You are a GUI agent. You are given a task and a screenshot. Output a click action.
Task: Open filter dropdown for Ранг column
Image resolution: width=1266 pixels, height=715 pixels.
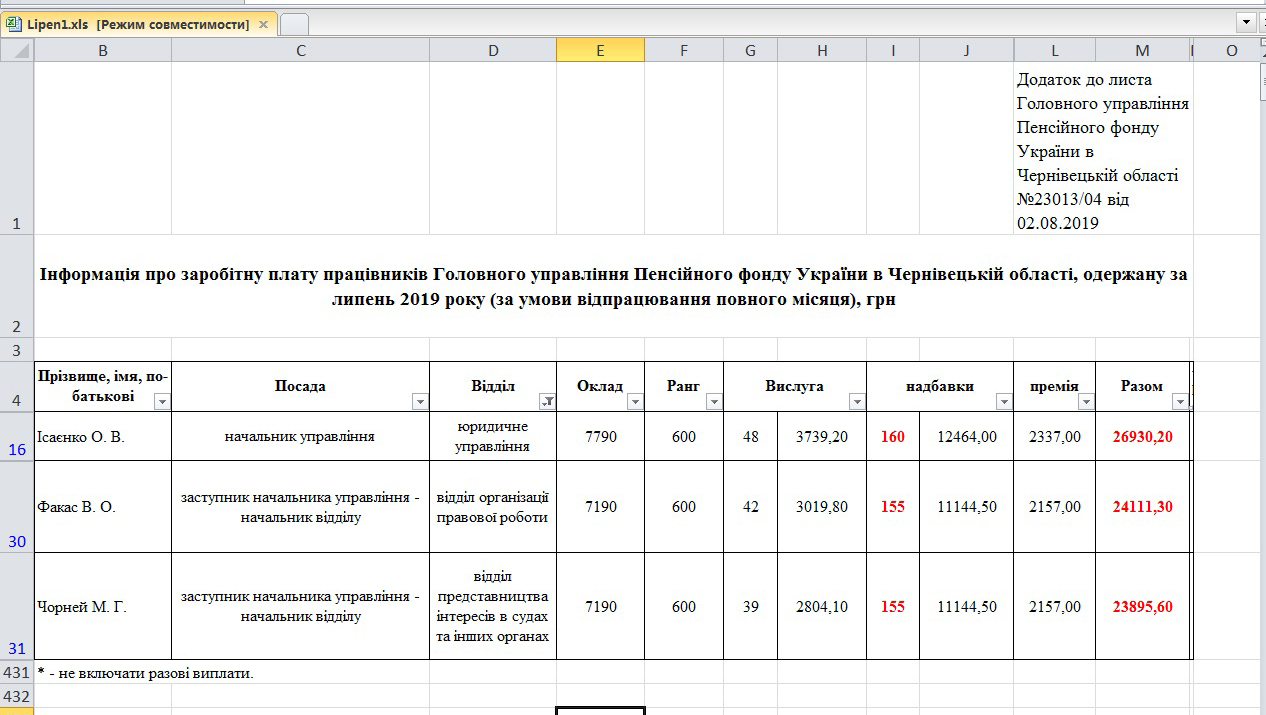click(x=713, y=401)
